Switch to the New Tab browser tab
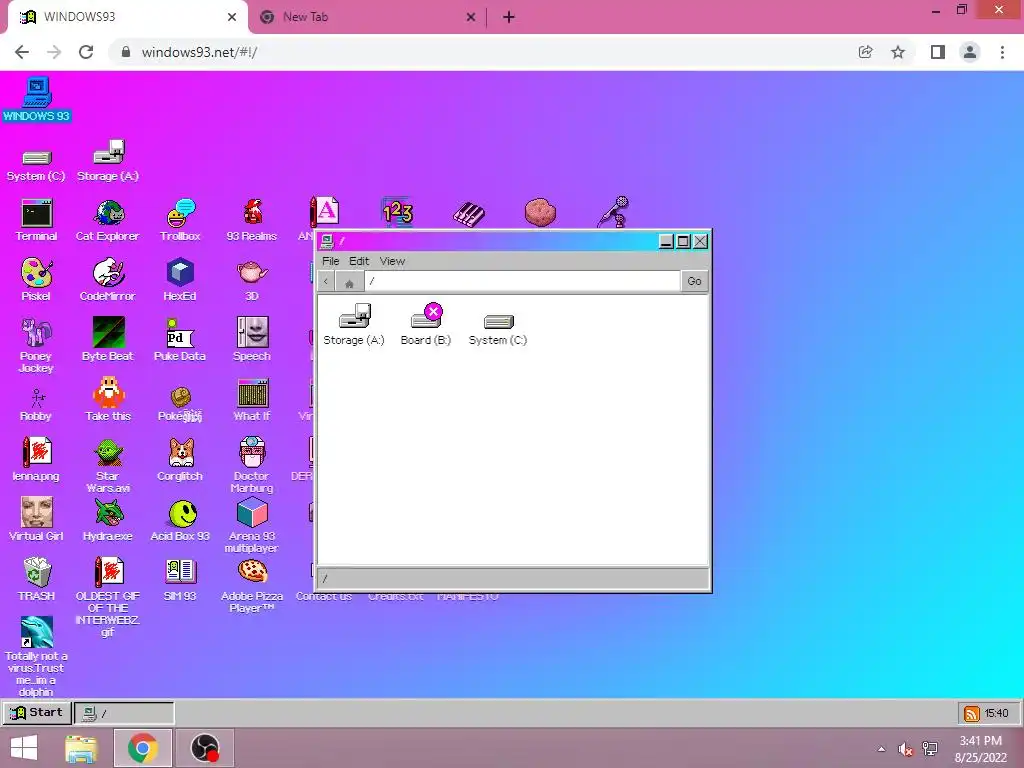Screen dimensions: 1024x768 368,17
